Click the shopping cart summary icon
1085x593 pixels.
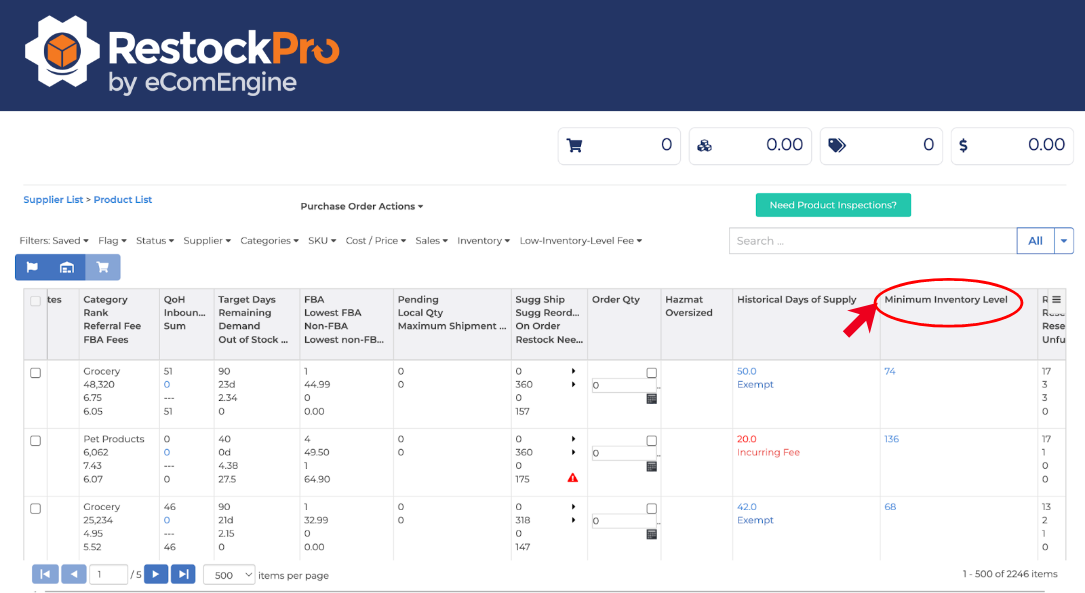pos(575,145)
